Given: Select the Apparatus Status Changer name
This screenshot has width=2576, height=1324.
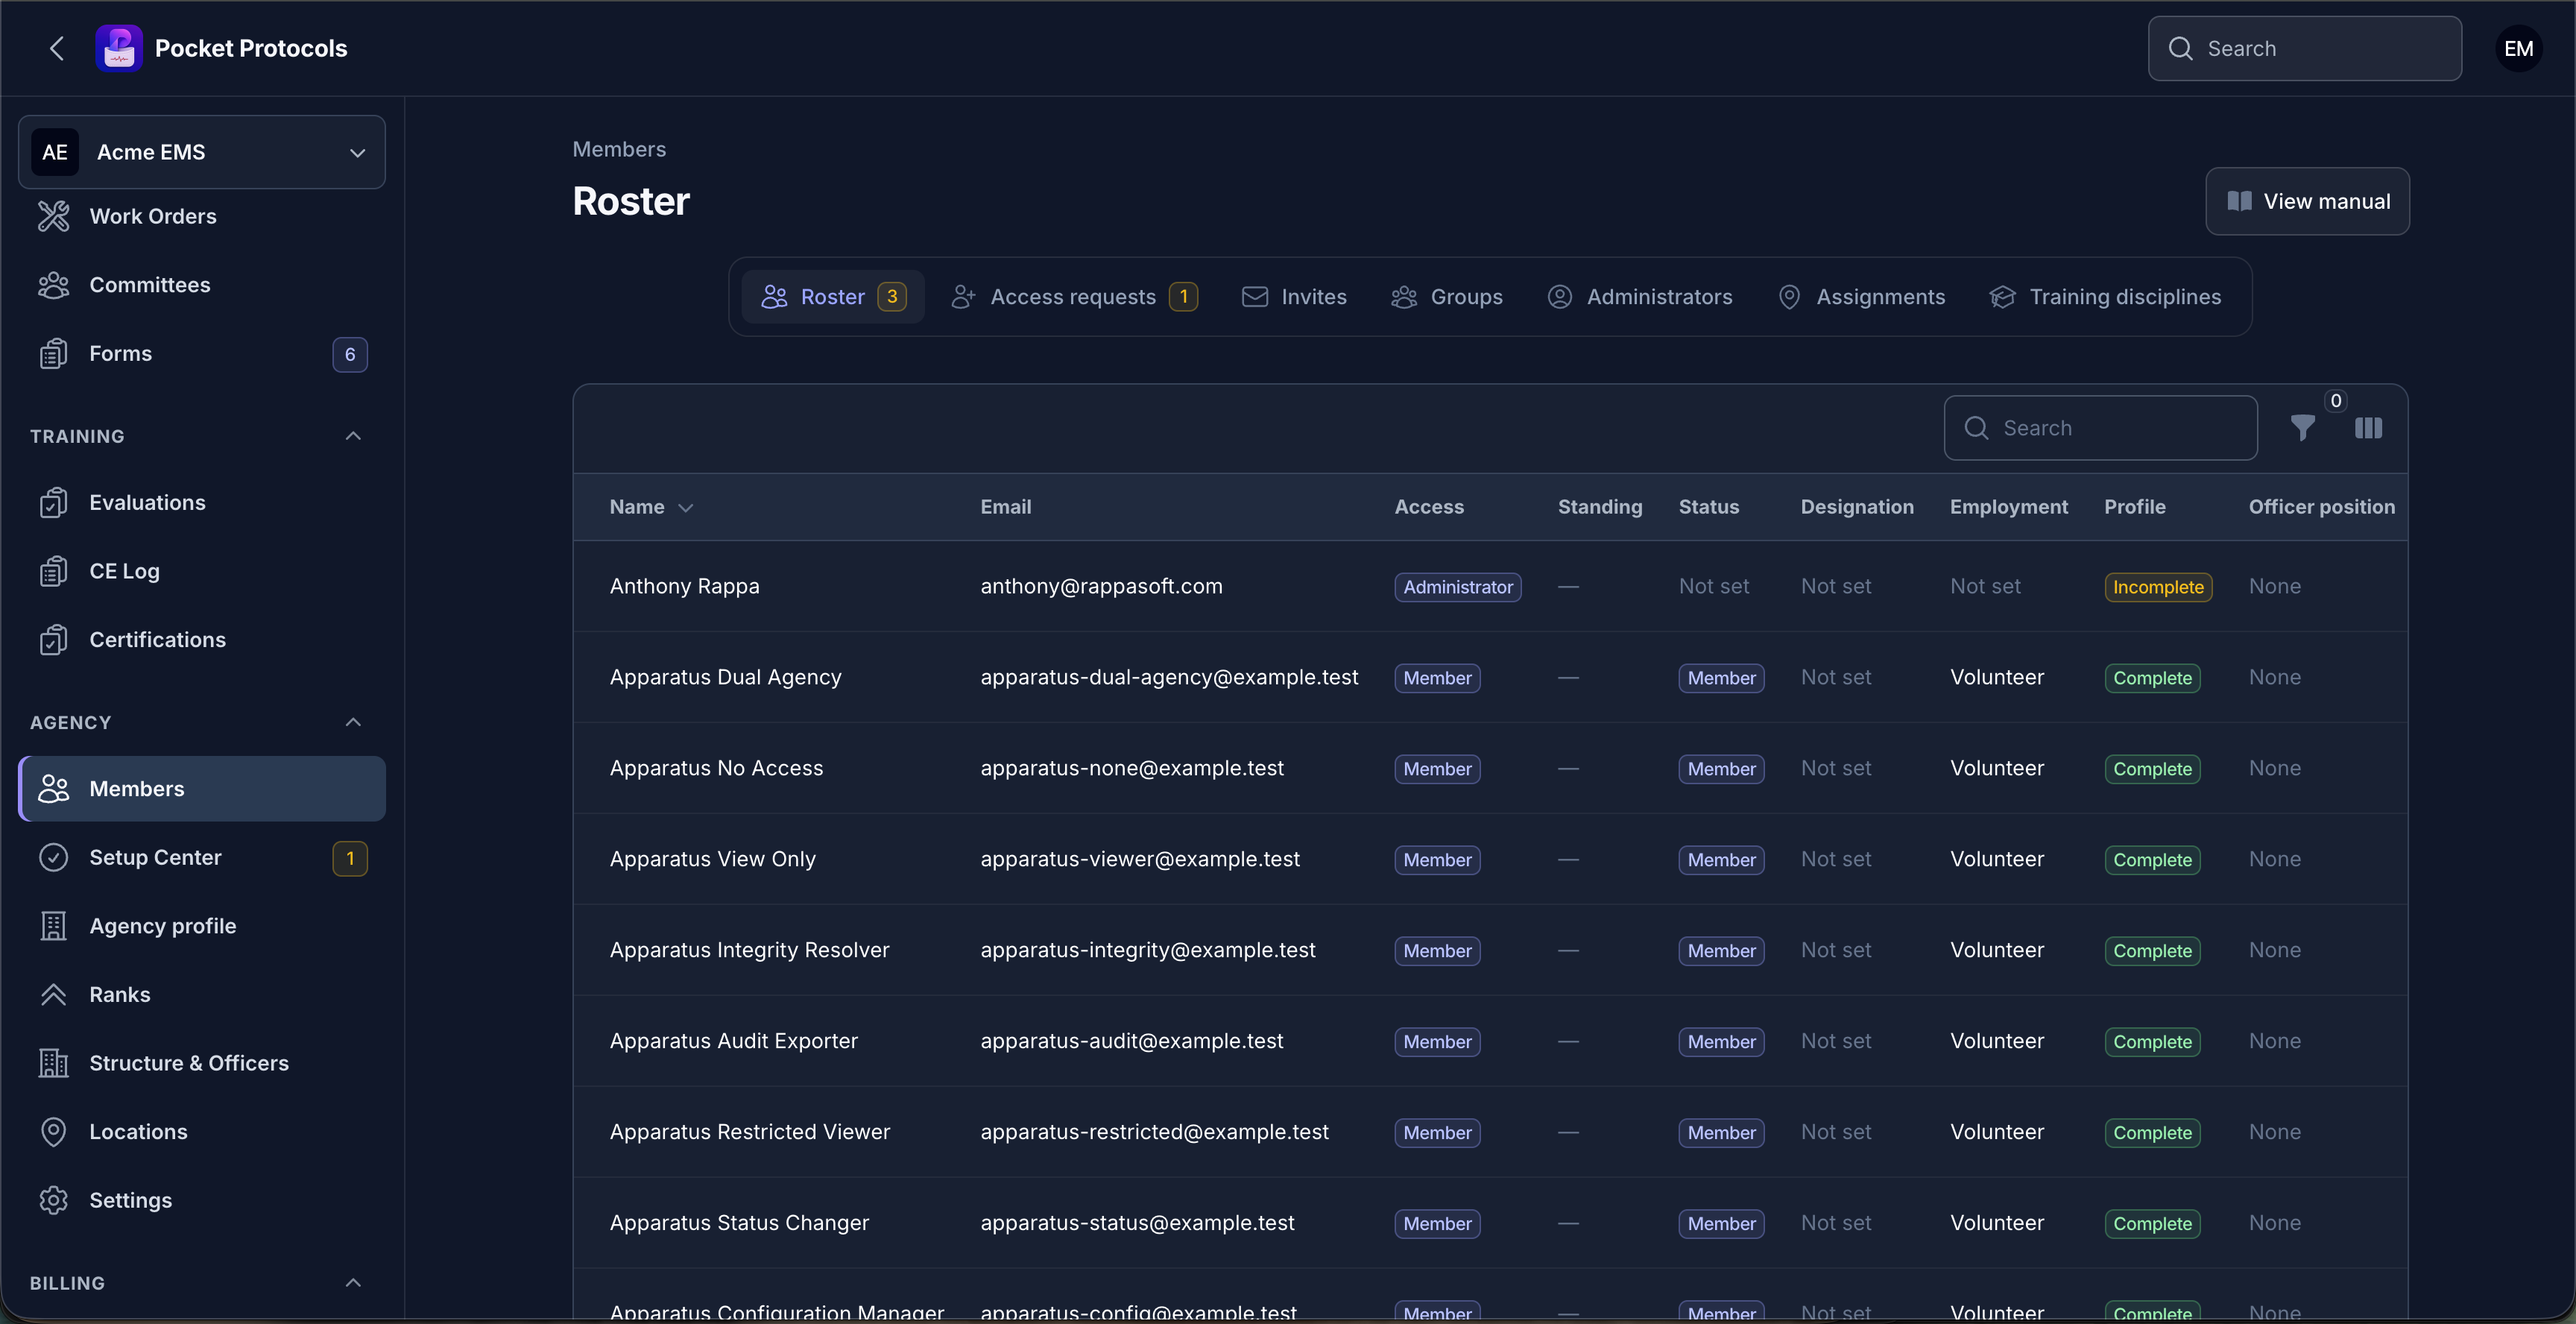Looking at the screenshot, I should pyautogui.click(x=739, y=1223).
